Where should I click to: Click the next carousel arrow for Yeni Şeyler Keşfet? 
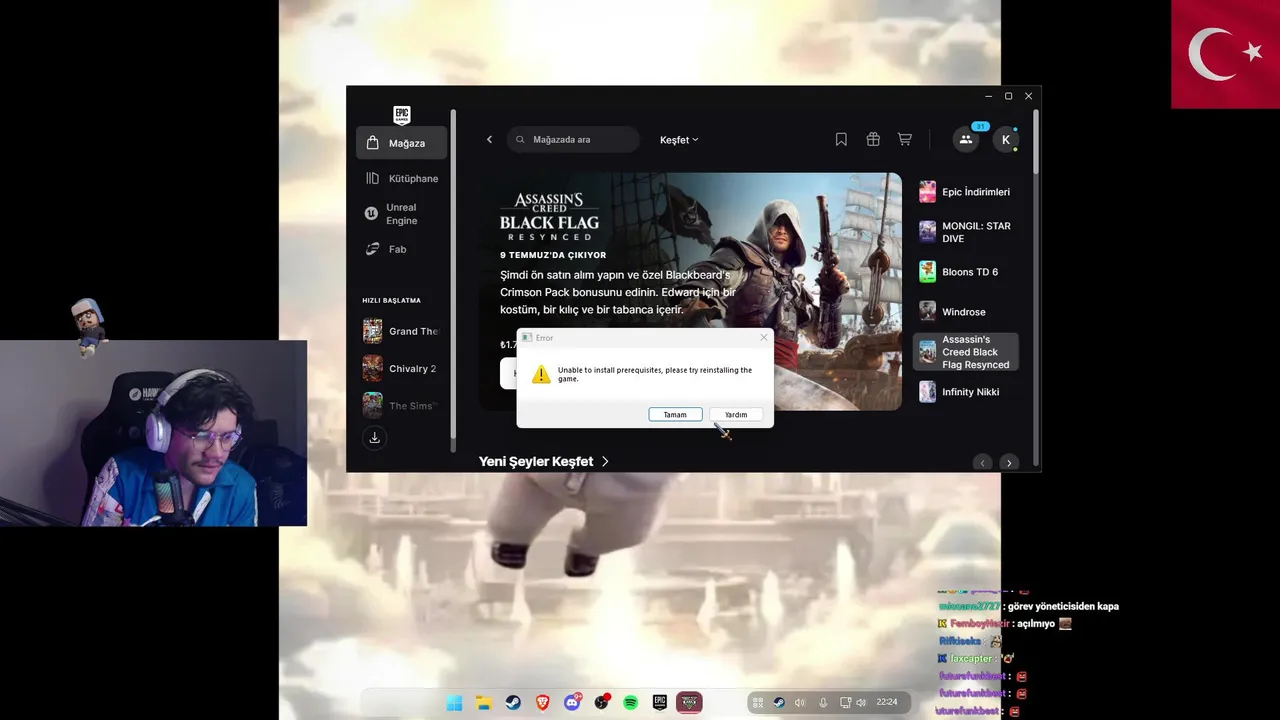point(1009,462)
